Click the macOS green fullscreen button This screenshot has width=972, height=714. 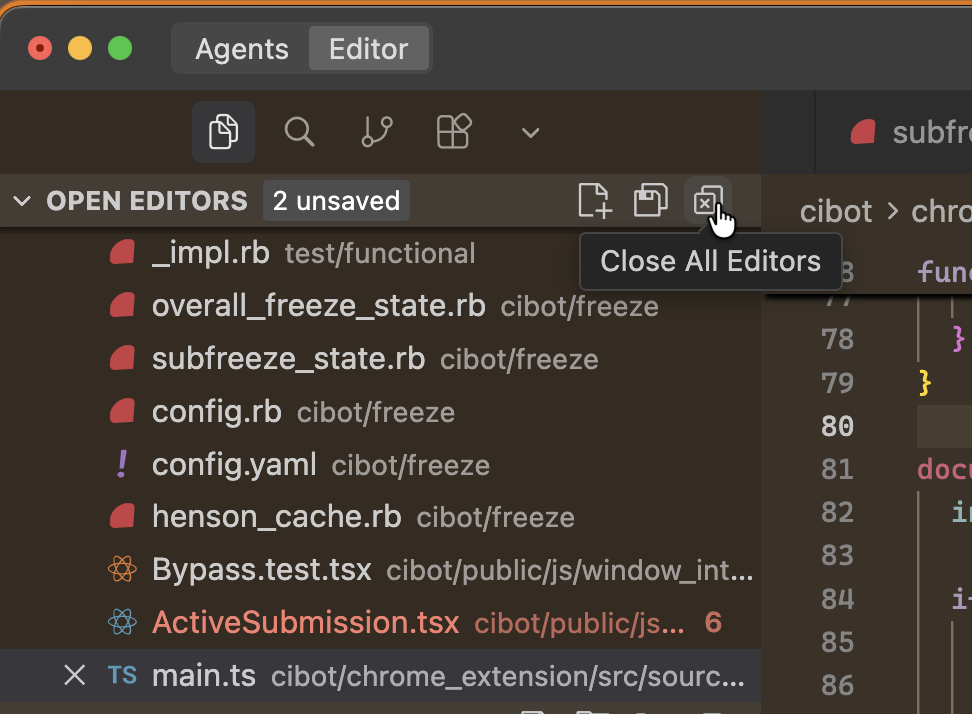(x=120, y=48)
